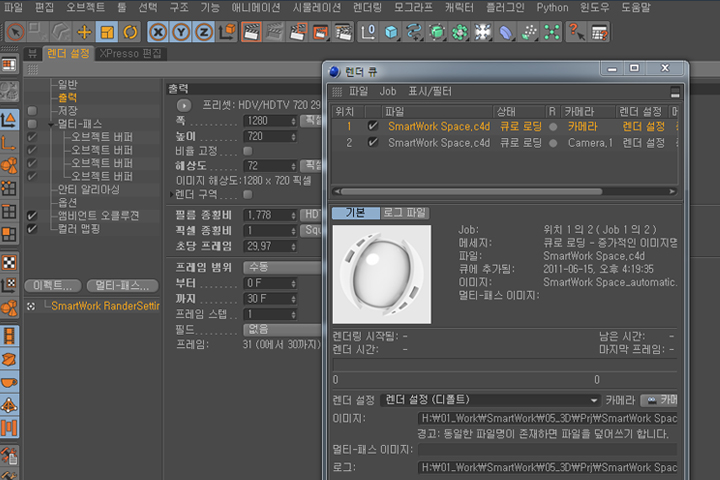Open the Python menu
This screenshot has height=480, width=720.
pos(552,8)
